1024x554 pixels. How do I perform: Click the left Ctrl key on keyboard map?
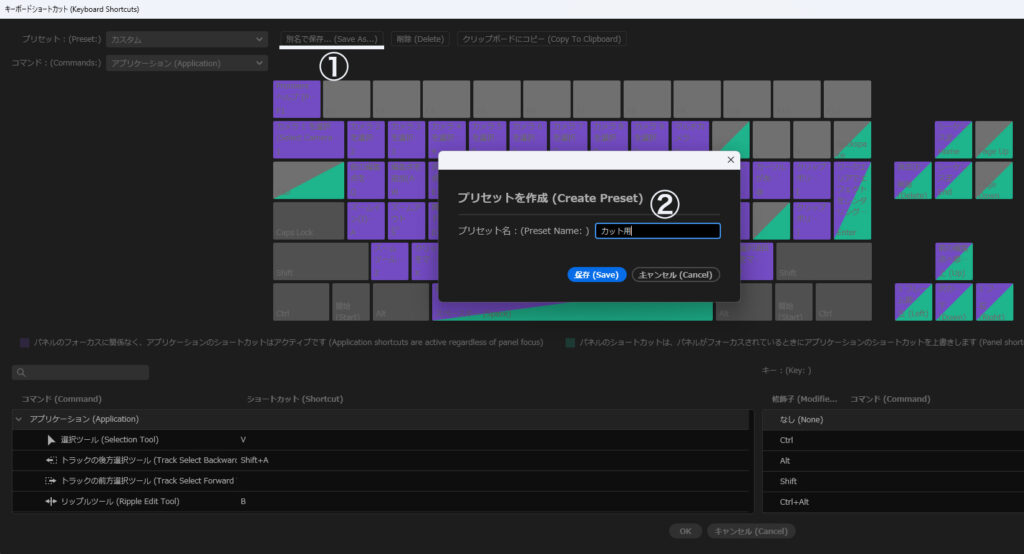tap(301, 302)
